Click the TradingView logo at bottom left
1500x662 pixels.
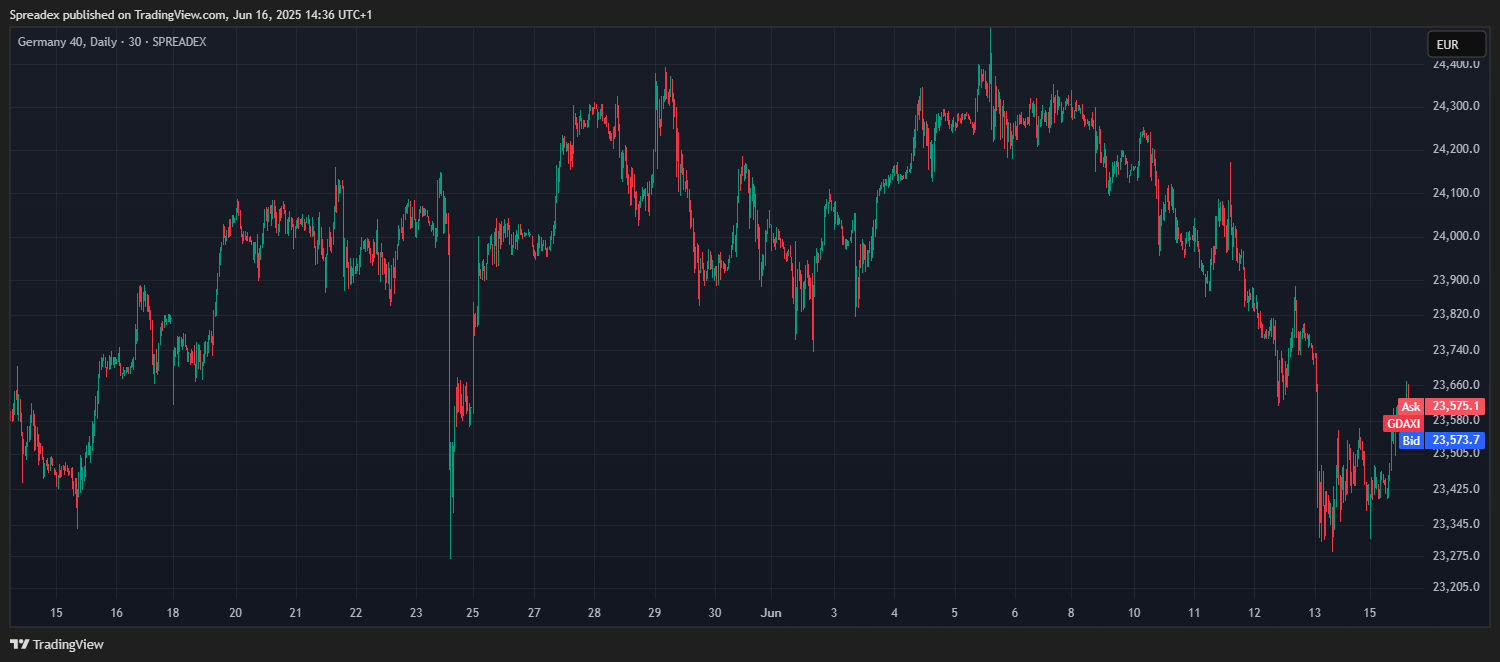coord(57,644)
